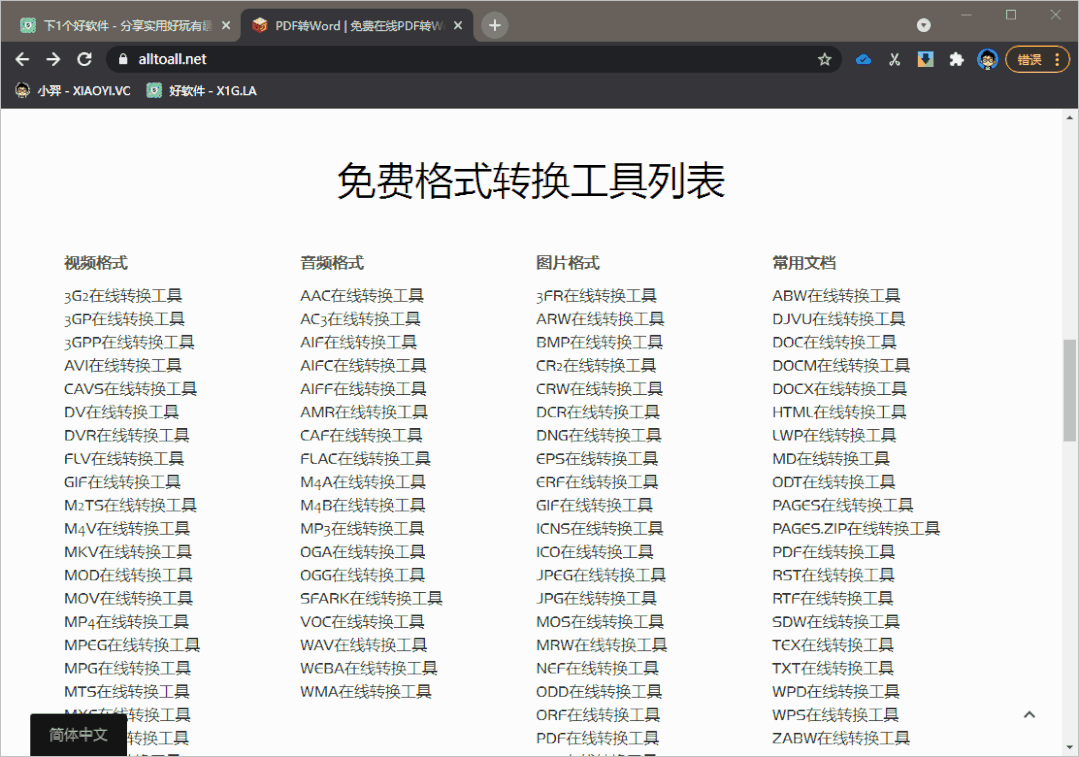Open 3G2在线转换工具 link
1079x757 pixels.
(122, 295)
